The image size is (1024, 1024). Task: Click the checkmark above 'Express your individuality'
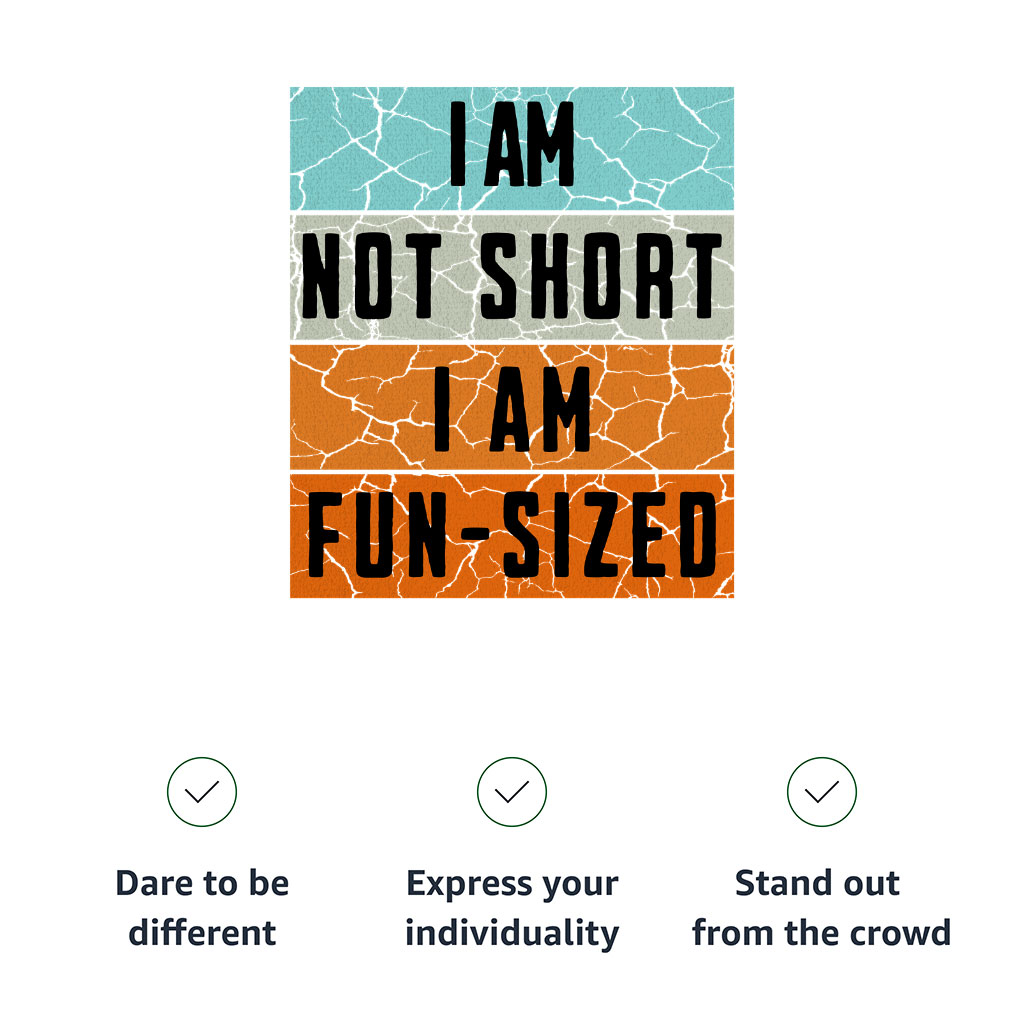point(511,792)
